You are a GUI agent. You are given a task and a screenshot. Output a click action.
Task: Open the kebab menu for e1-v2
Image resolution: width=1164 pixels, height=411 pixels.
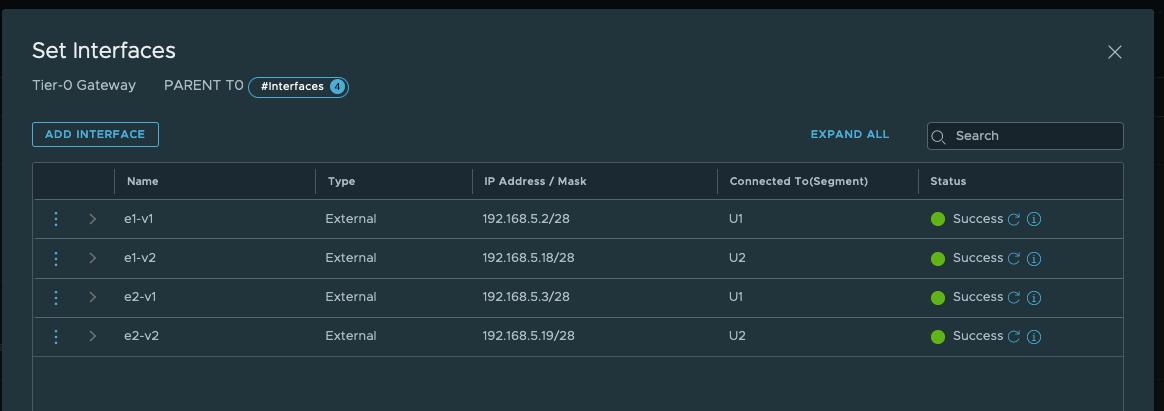coord(56,258)
